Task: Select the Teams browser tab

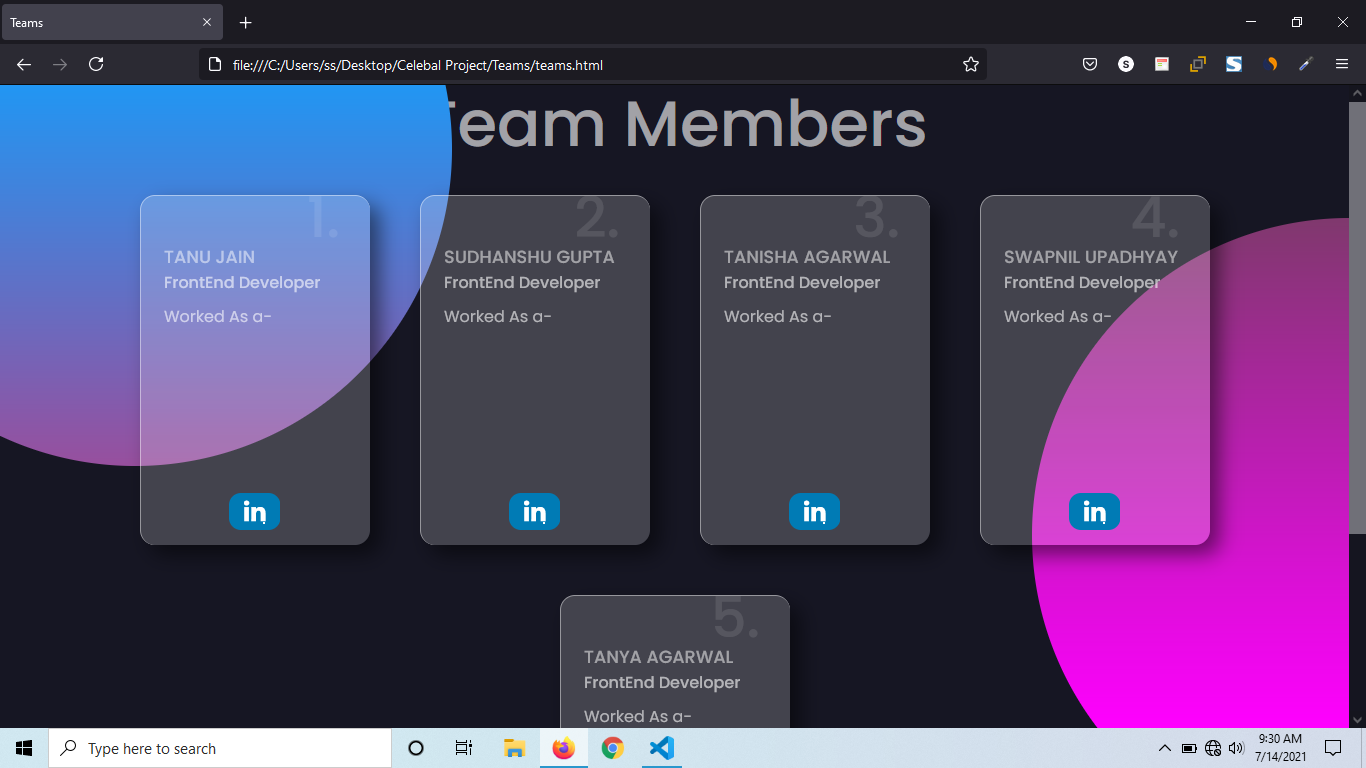Action: click(112, 22)
